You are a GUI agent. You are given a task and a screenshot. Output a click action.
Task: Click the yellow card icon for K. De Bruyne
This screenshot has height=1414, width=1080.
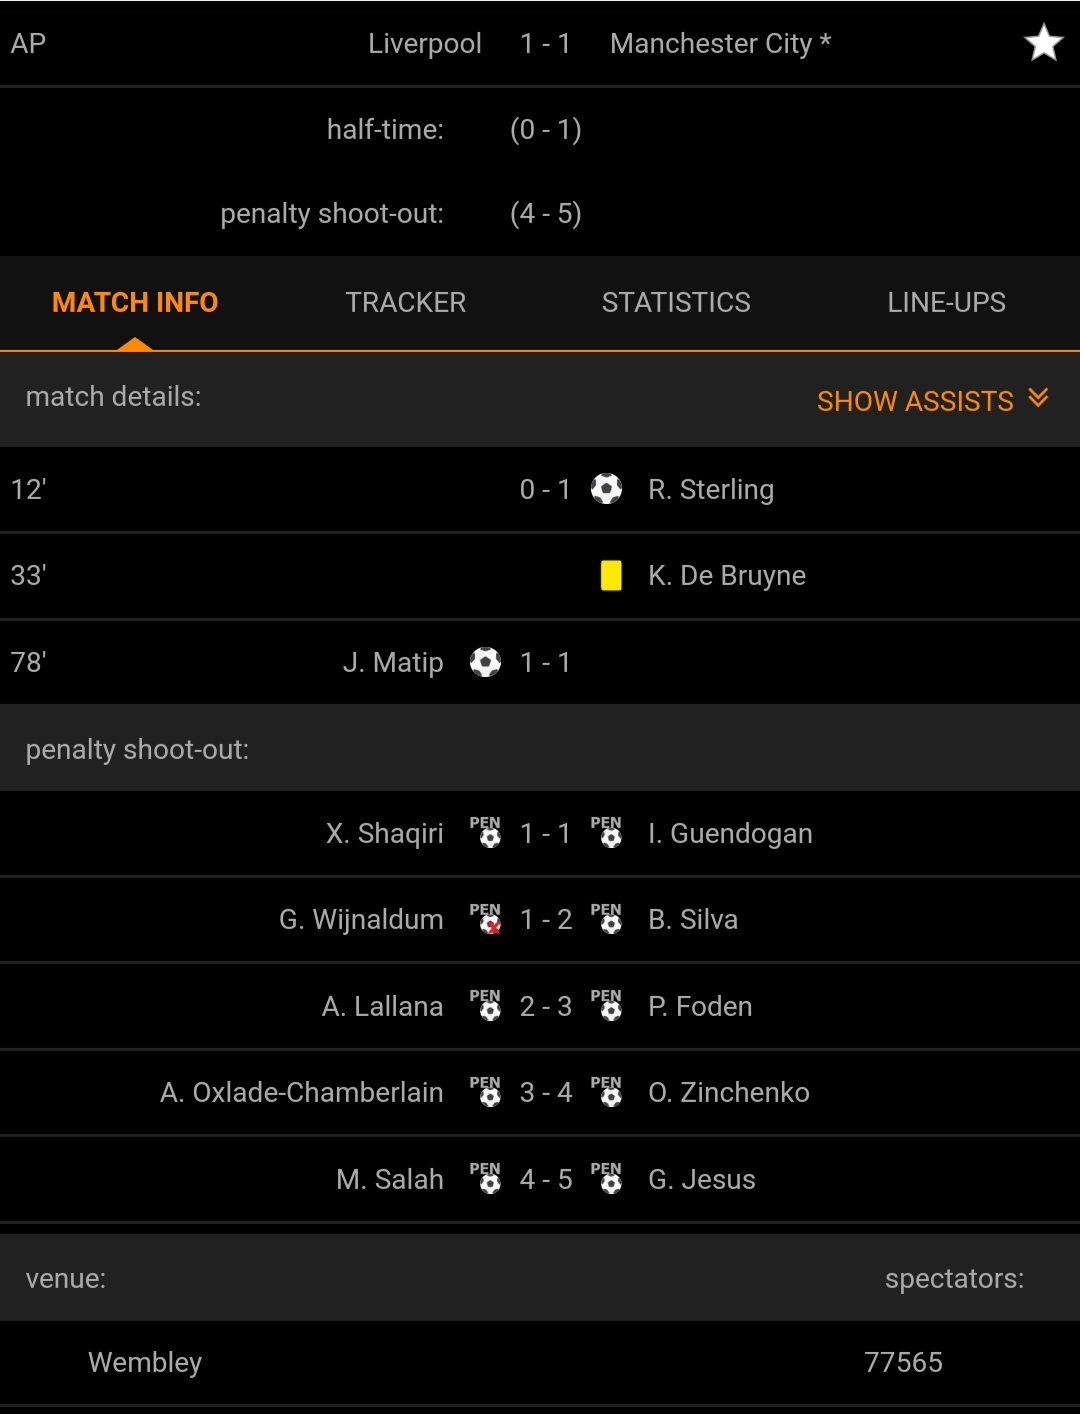point(611,575)
